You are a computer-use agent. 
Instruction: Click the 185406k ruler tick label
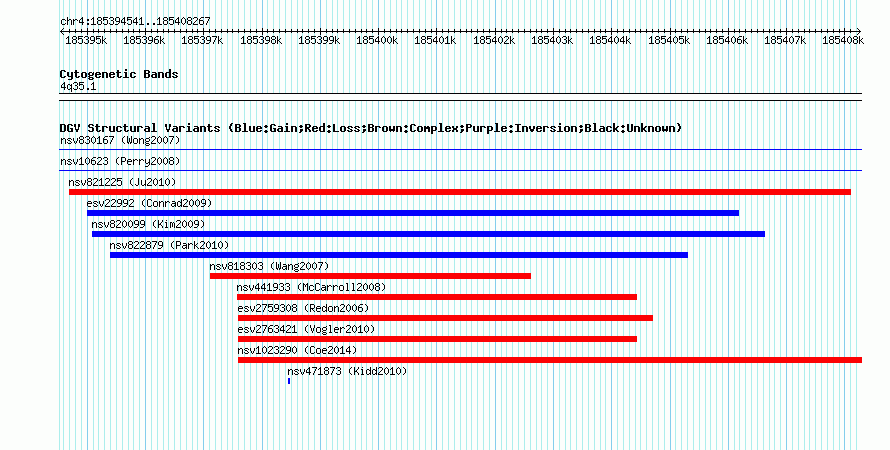(x=727, y=40)
